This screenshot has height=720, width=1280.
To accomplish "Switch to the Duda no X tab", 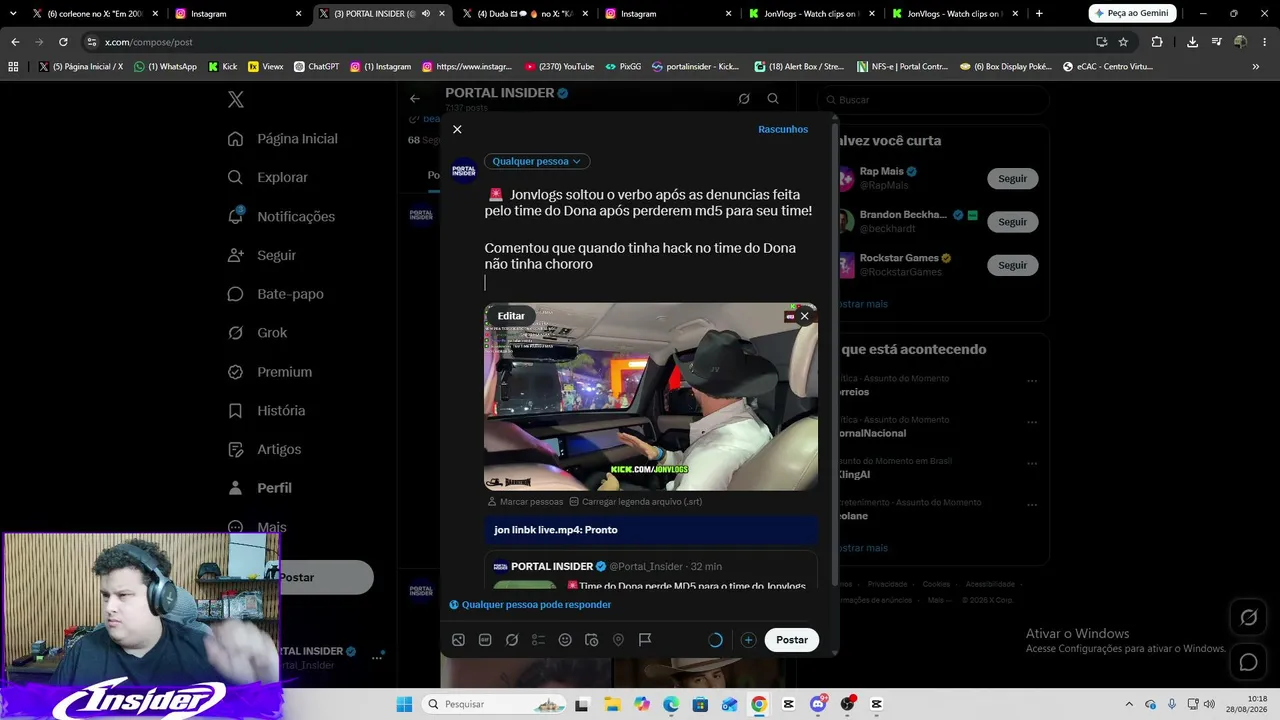I will 525,14.
